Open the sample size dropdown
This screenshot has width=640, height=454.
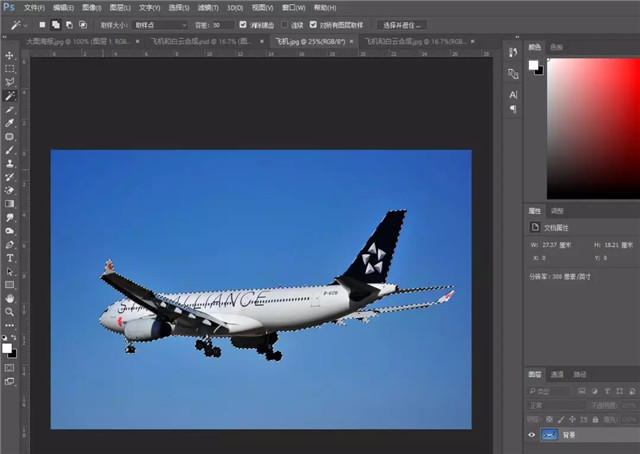tap(160, 24)
